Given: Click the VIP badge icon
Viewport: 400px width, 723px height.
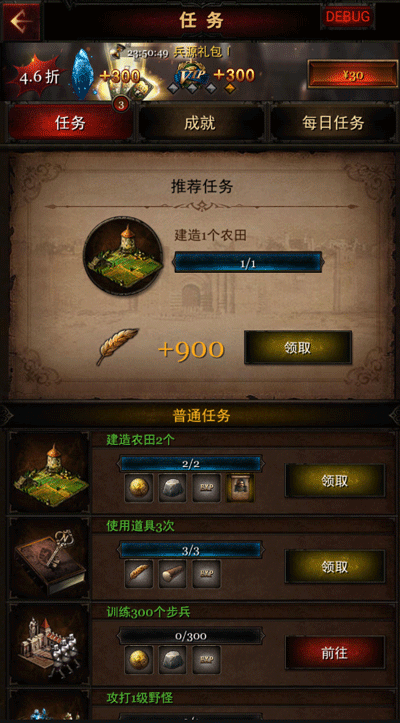Looking at the screenshot, I should coord(191,73).
